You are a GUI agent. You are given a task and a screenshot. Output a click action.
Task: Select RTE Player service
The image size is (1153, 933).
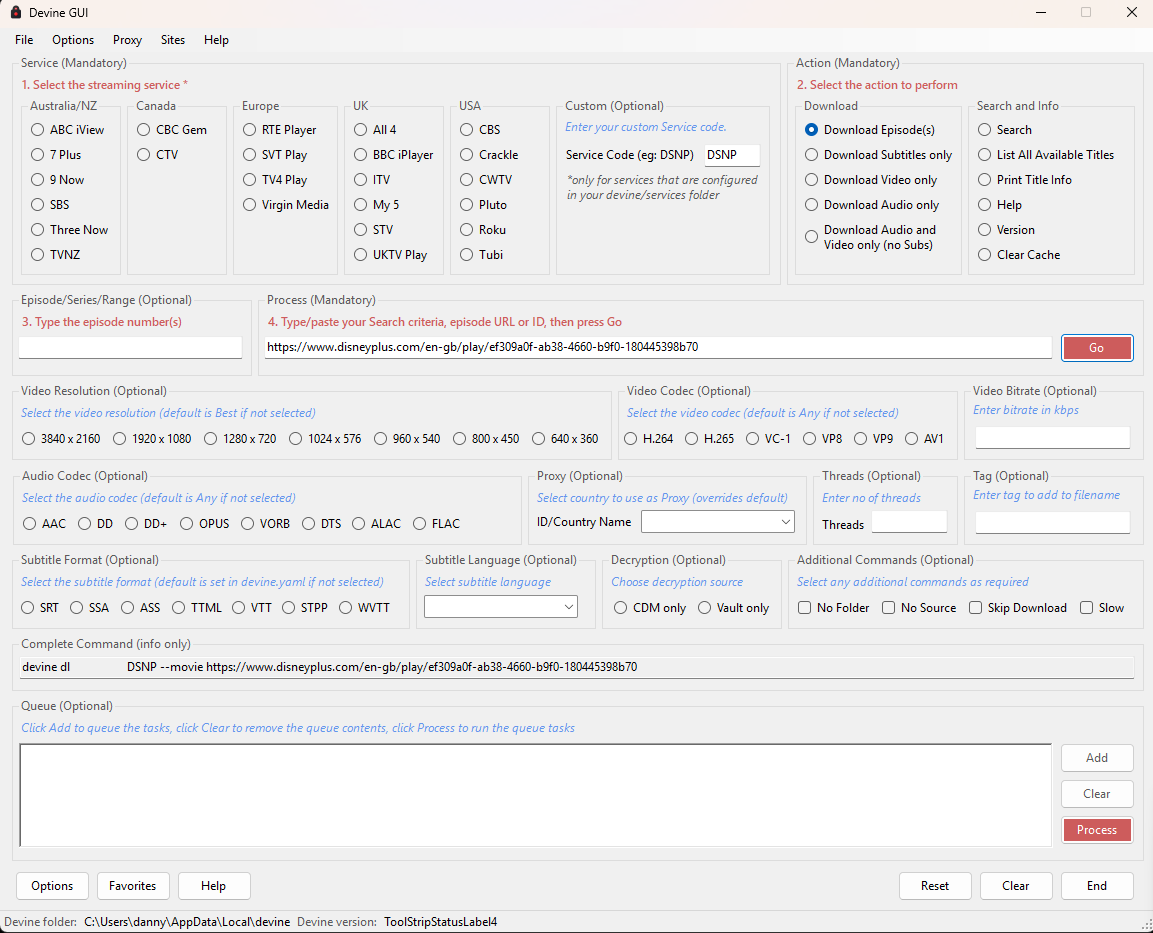279,129
